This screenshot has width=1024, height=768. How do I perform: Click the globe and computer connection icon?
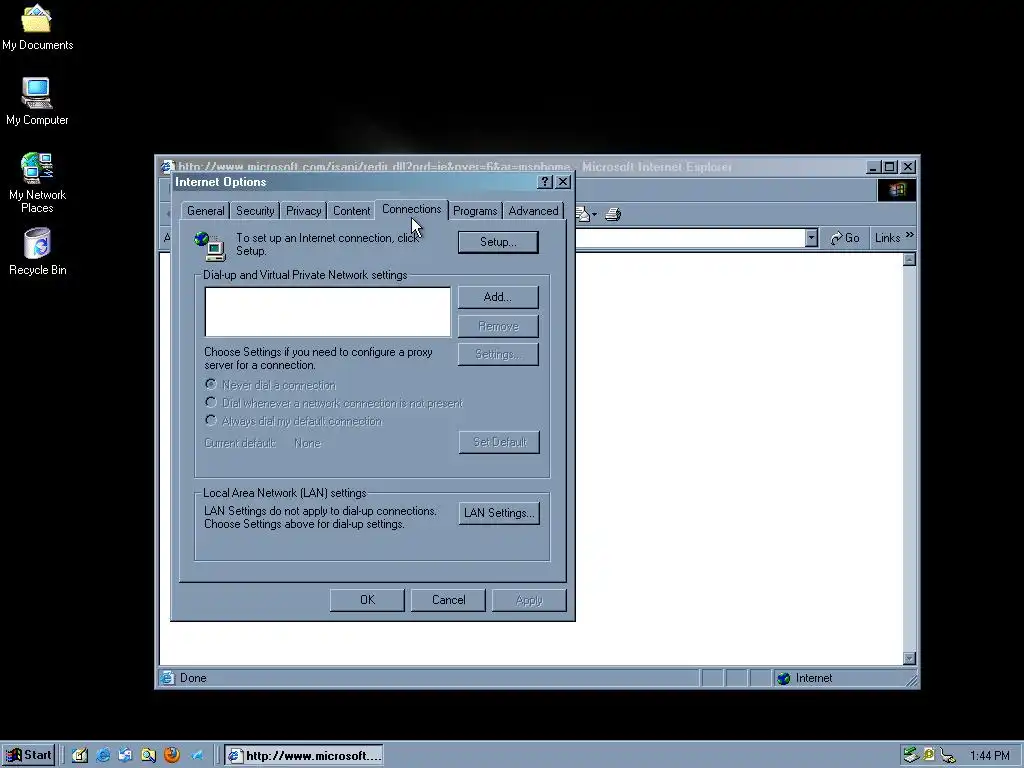210,246
